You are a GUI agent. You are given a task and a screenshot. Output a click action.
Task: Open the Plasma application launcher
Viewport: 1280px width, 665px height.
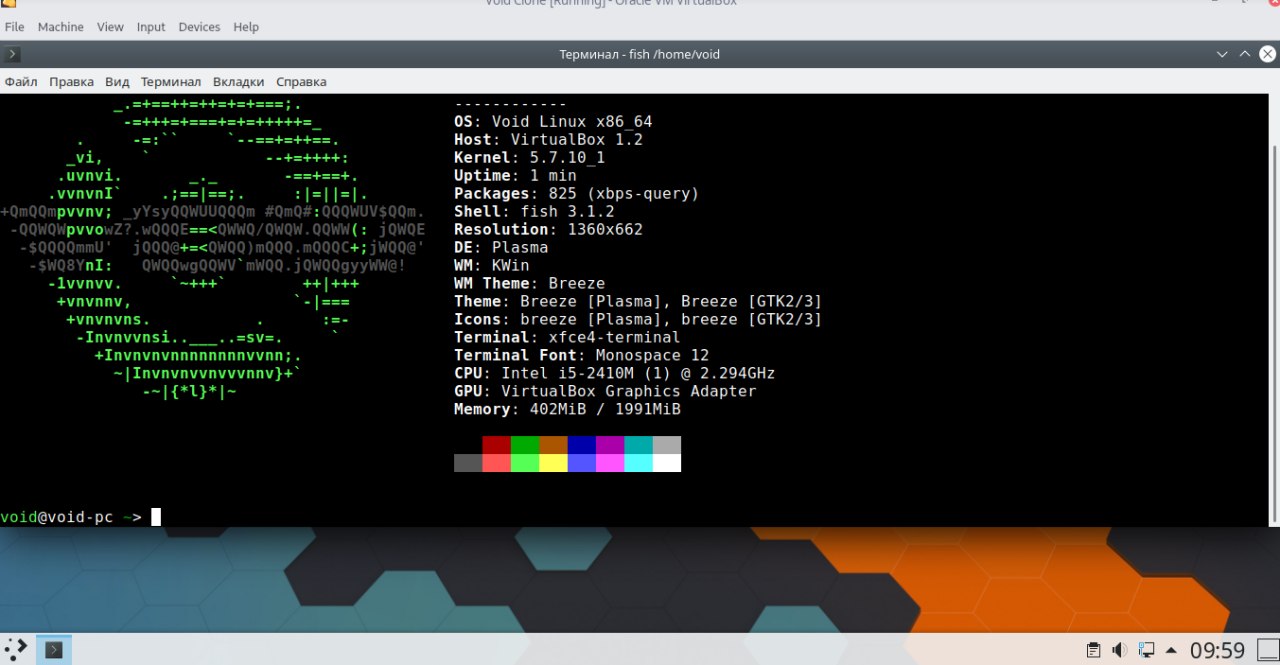point(14,649)
